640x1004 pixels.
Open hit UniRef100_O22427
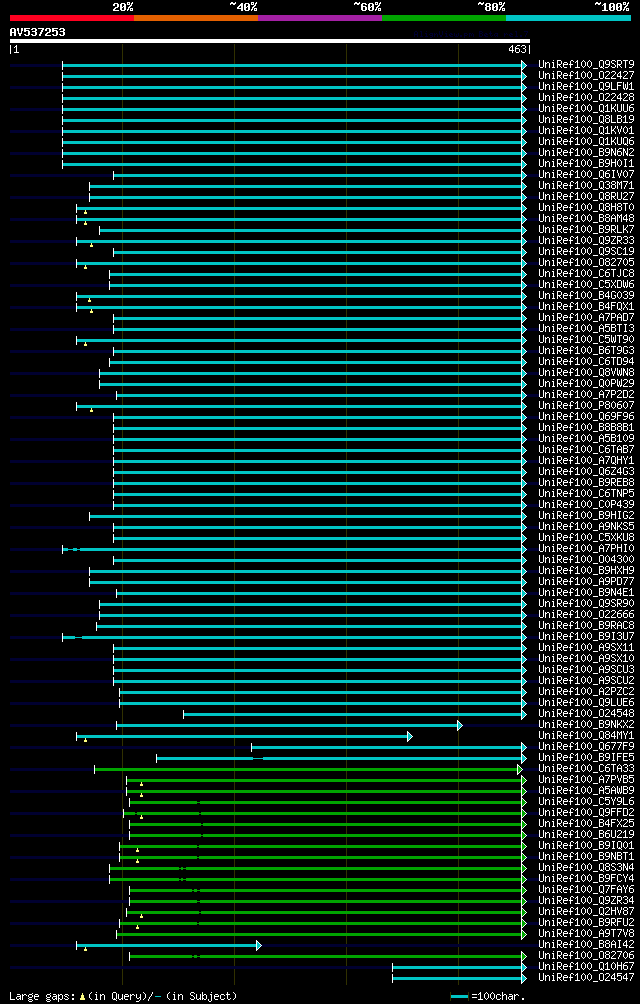point(586,76)
